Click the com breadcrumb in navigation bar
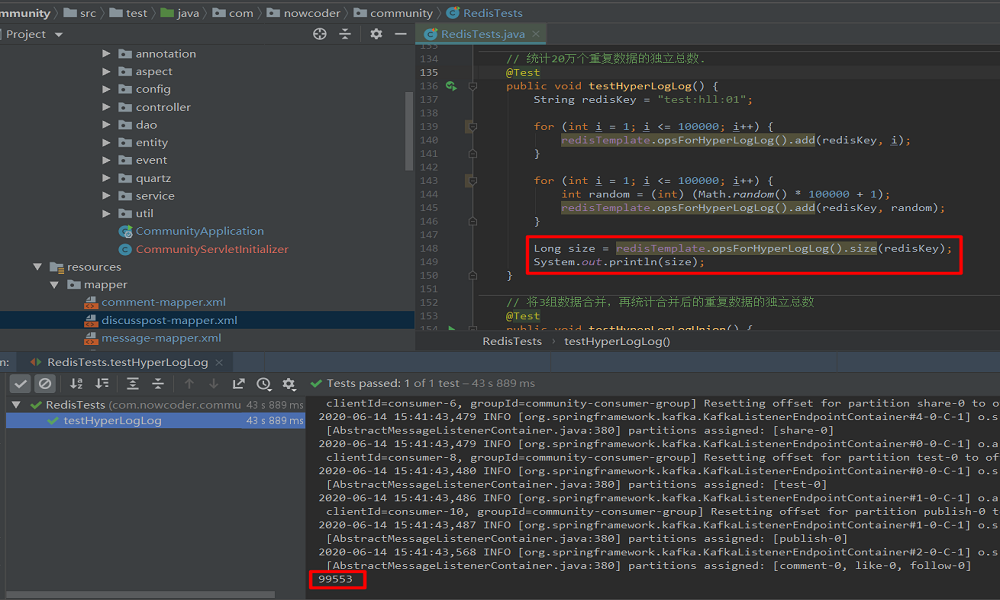The width and height of the screenshot is (1000, 600). (233, 13)
